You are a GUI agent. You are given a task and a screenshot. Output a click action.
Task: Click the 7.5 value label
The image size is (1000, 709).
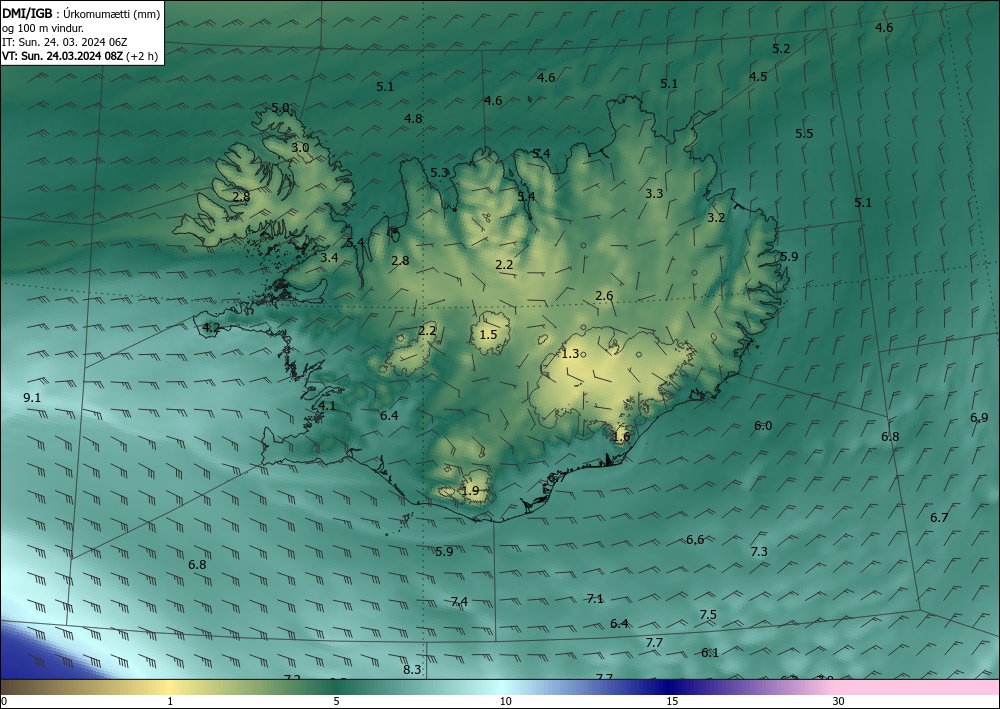(708, 615)
